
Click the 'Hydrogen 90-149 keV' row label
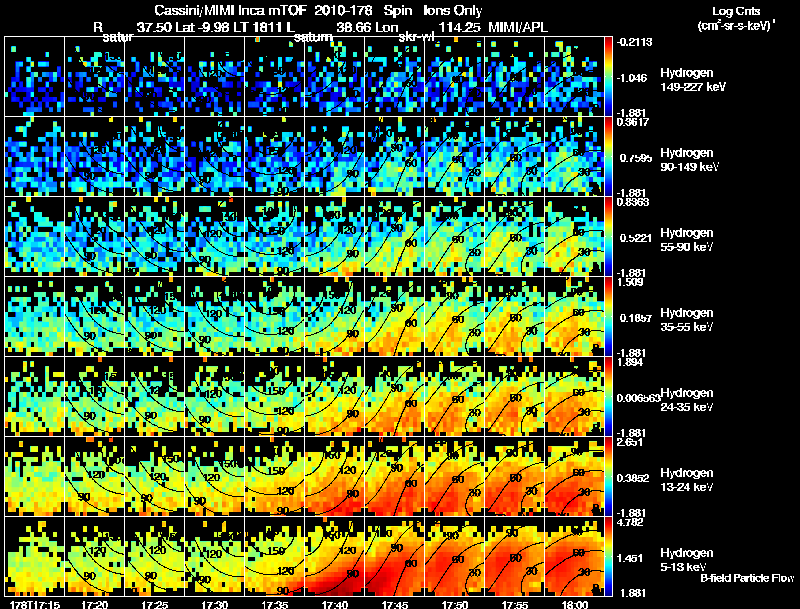point(689,160)
